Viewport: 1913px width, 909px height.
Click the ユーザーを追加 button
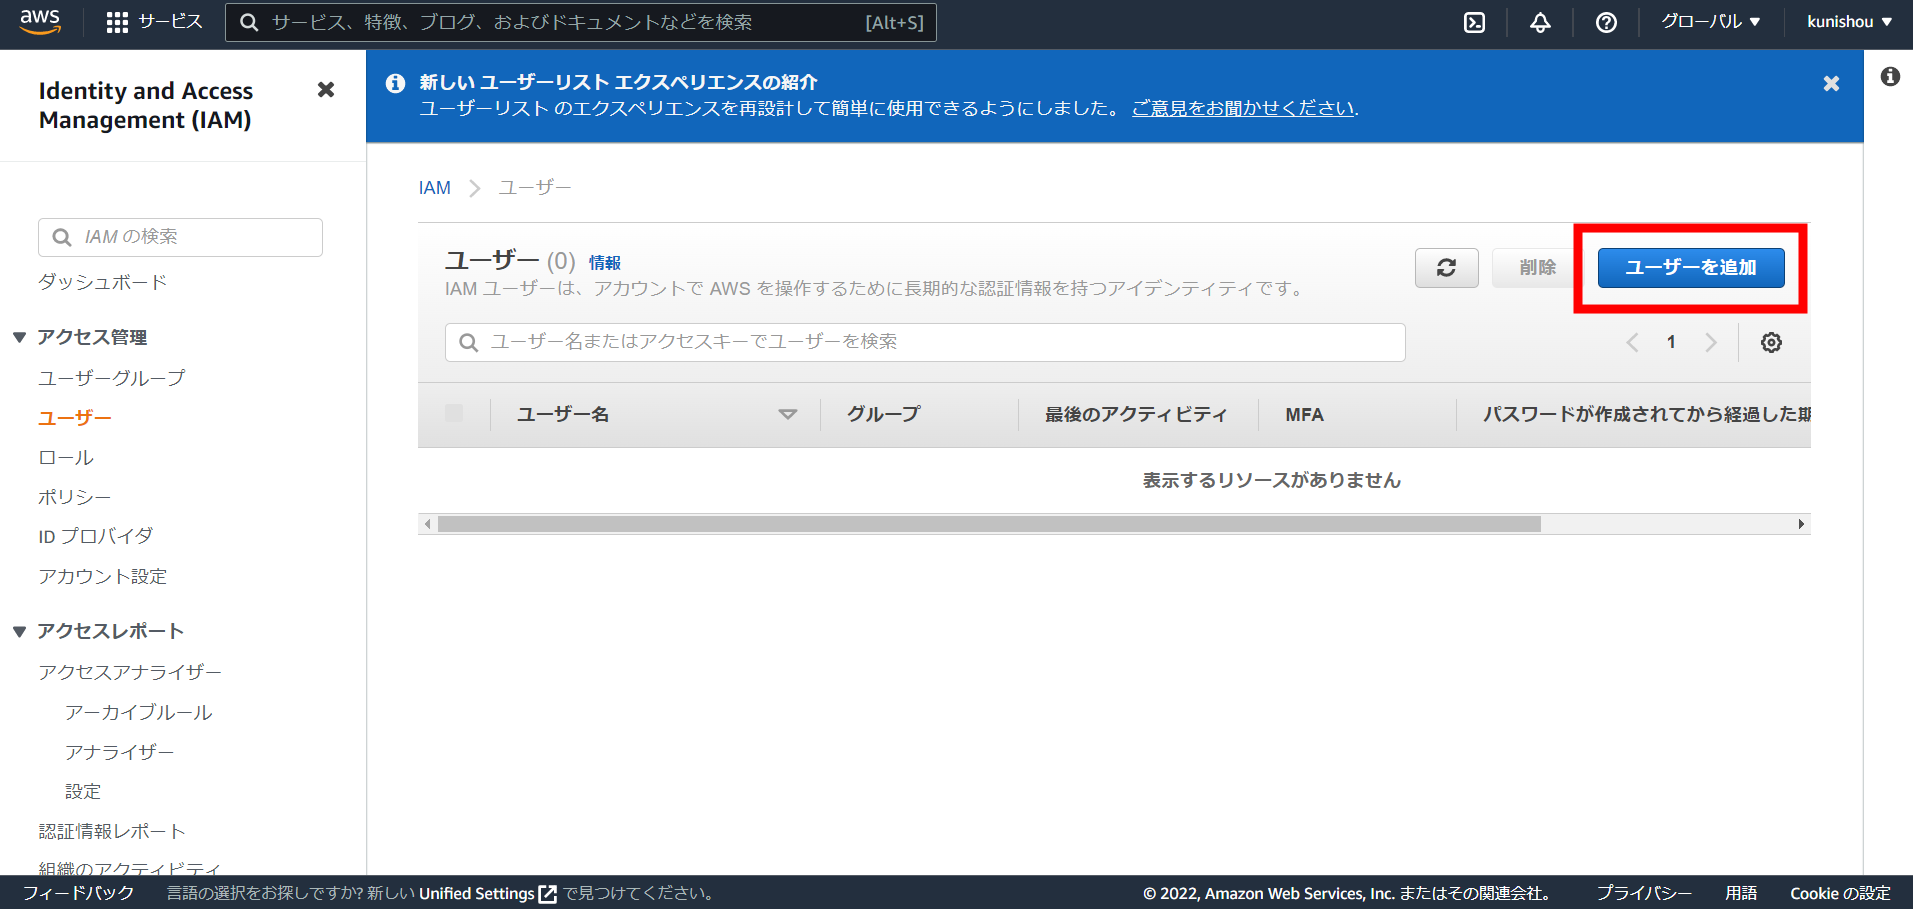(x=1690, y=267)
